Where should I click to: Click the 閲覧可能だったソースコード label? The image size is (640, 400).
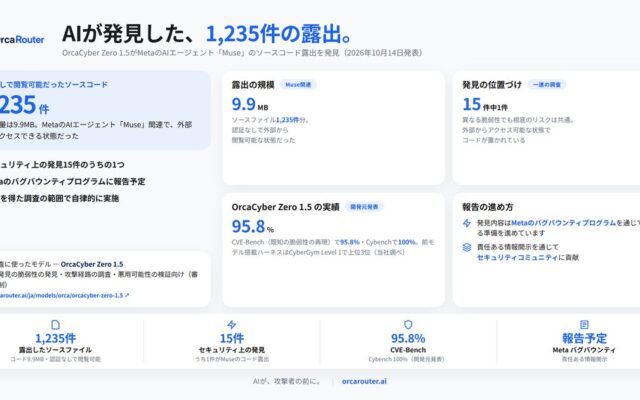click(x=54, y=84)
